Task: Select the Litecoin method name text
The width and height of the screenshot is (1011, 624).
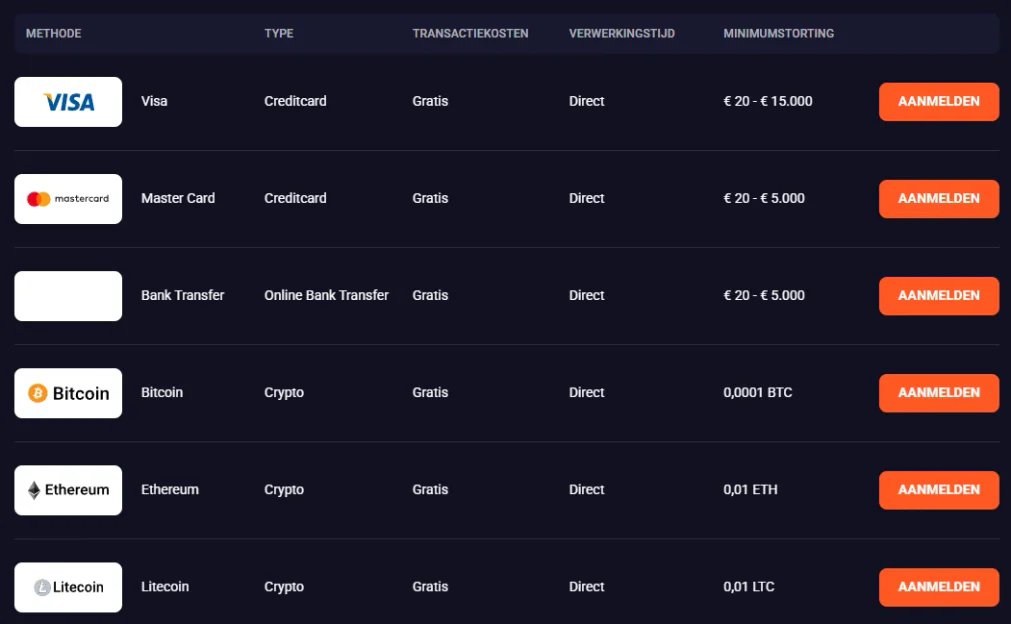Action: pyautogui.click(x=165, y=587)
